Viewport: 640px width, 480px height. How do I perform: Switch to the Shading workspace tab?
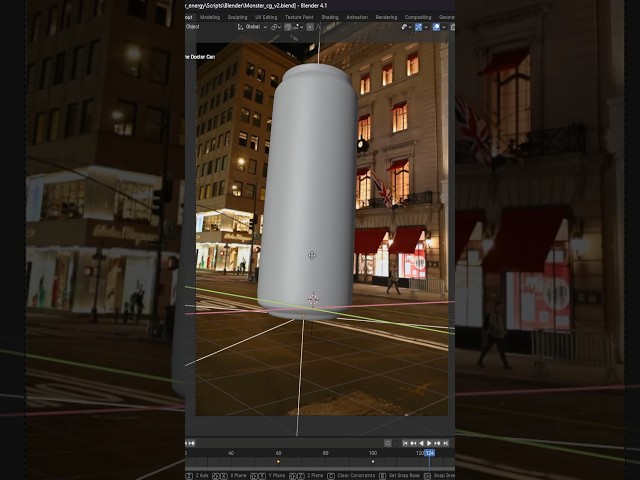(330, 17)
